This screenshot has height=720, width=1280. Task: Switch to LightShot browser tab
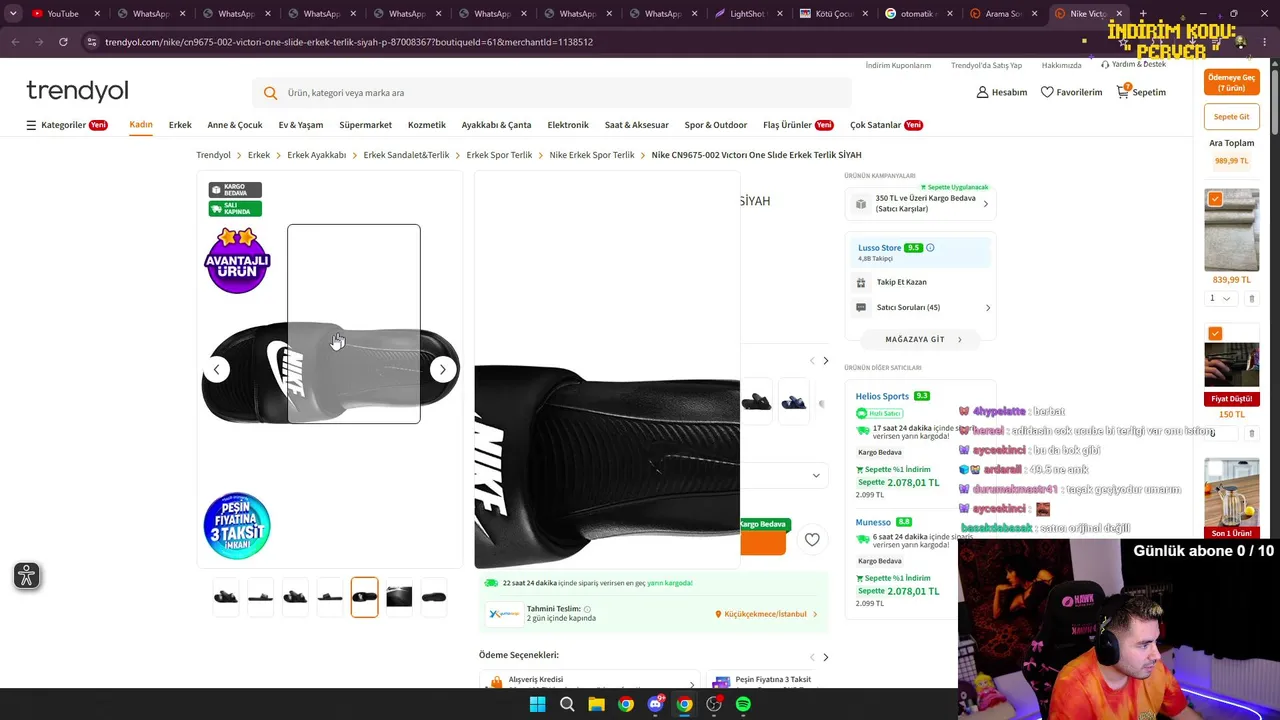tap(748, 14)
